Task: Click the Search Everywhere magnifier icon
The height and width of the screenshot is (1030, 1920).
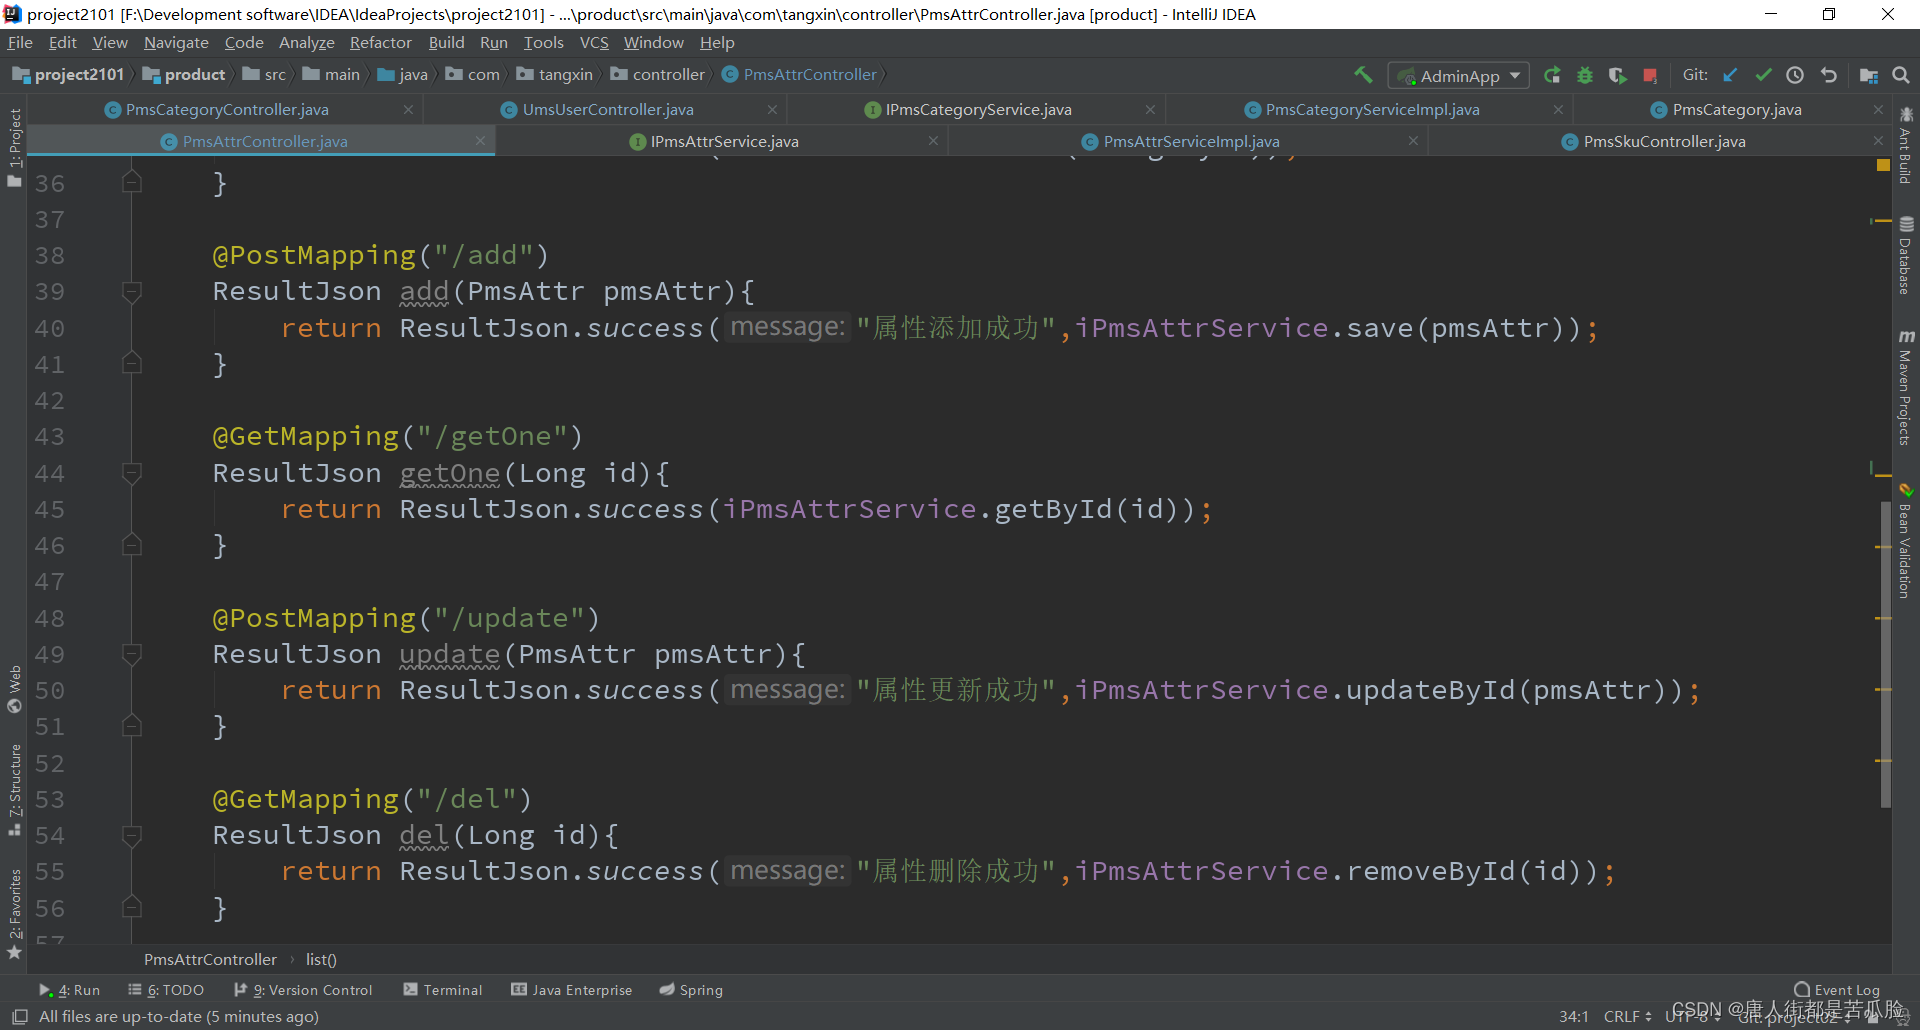Action: (x=1901, y=75)
